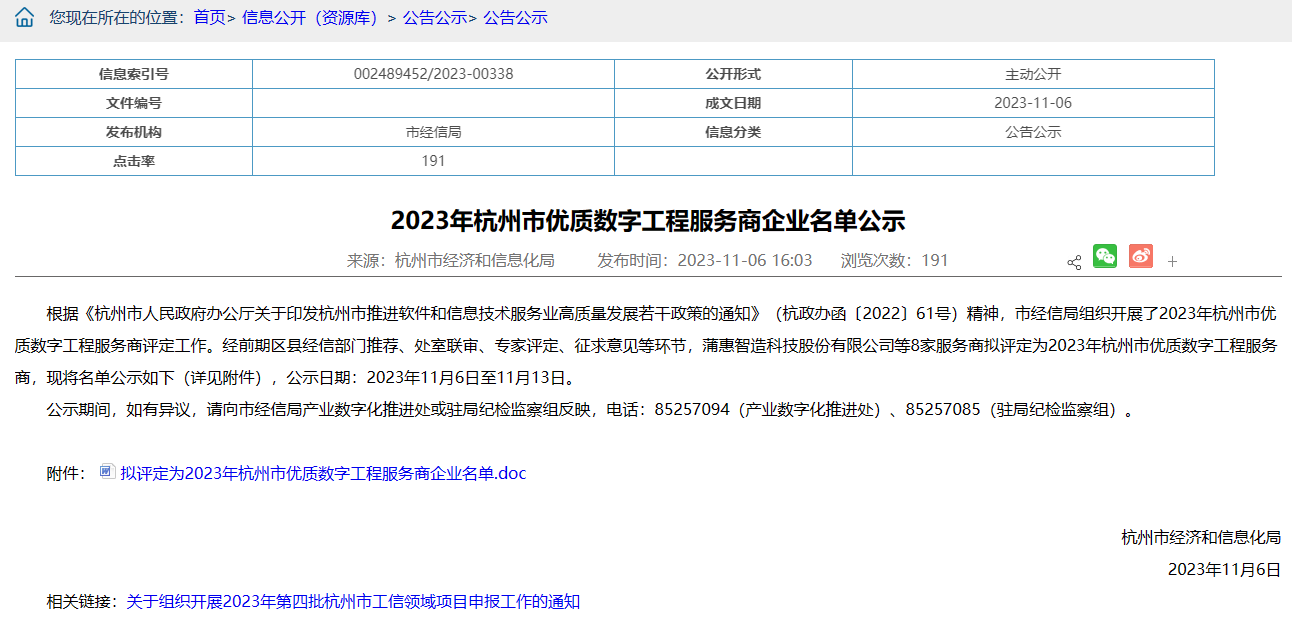Click the 成文日期 value 2023-11-06
This screenshot has width=1292, height=626.
click(1033, 103)
